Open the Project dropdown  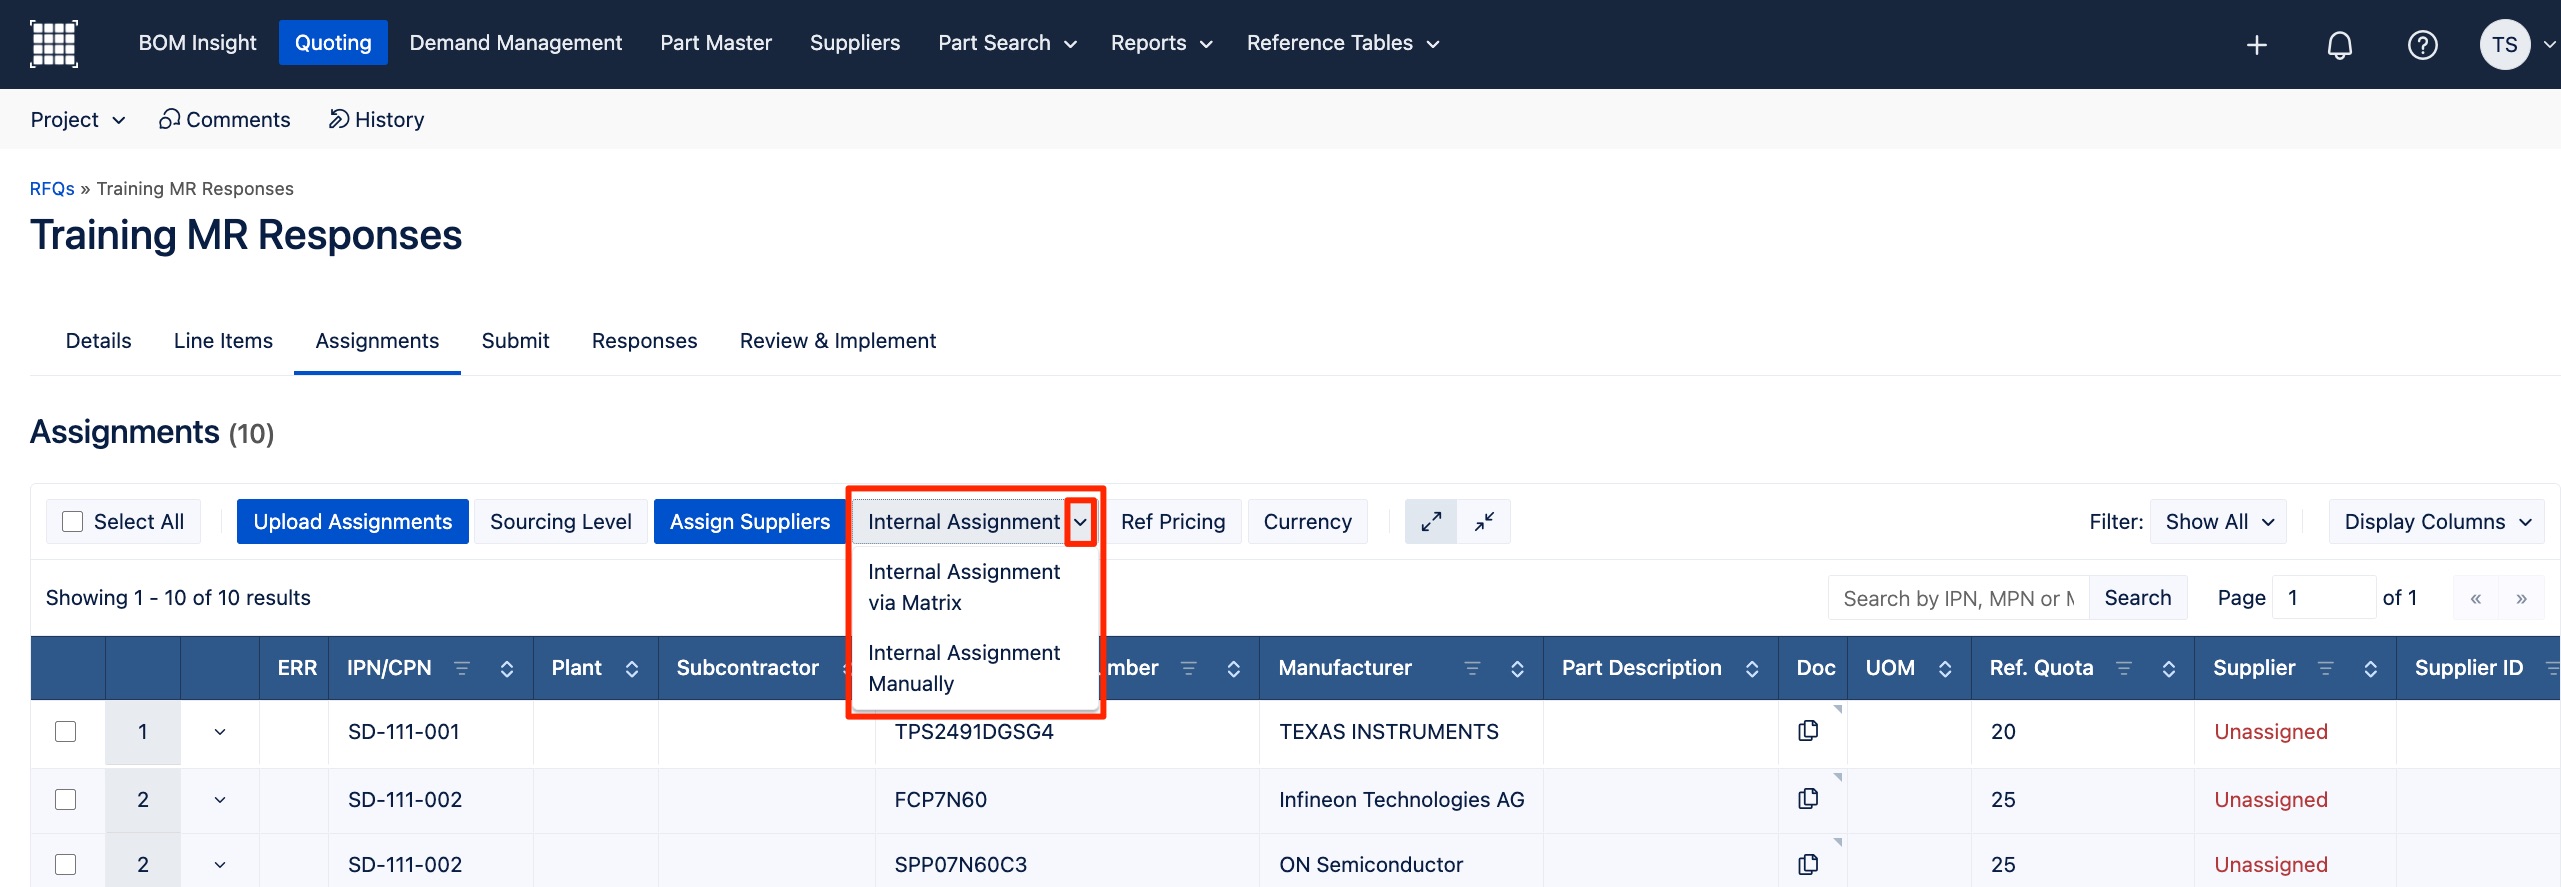pyautogui.click(x=78, y=120)
